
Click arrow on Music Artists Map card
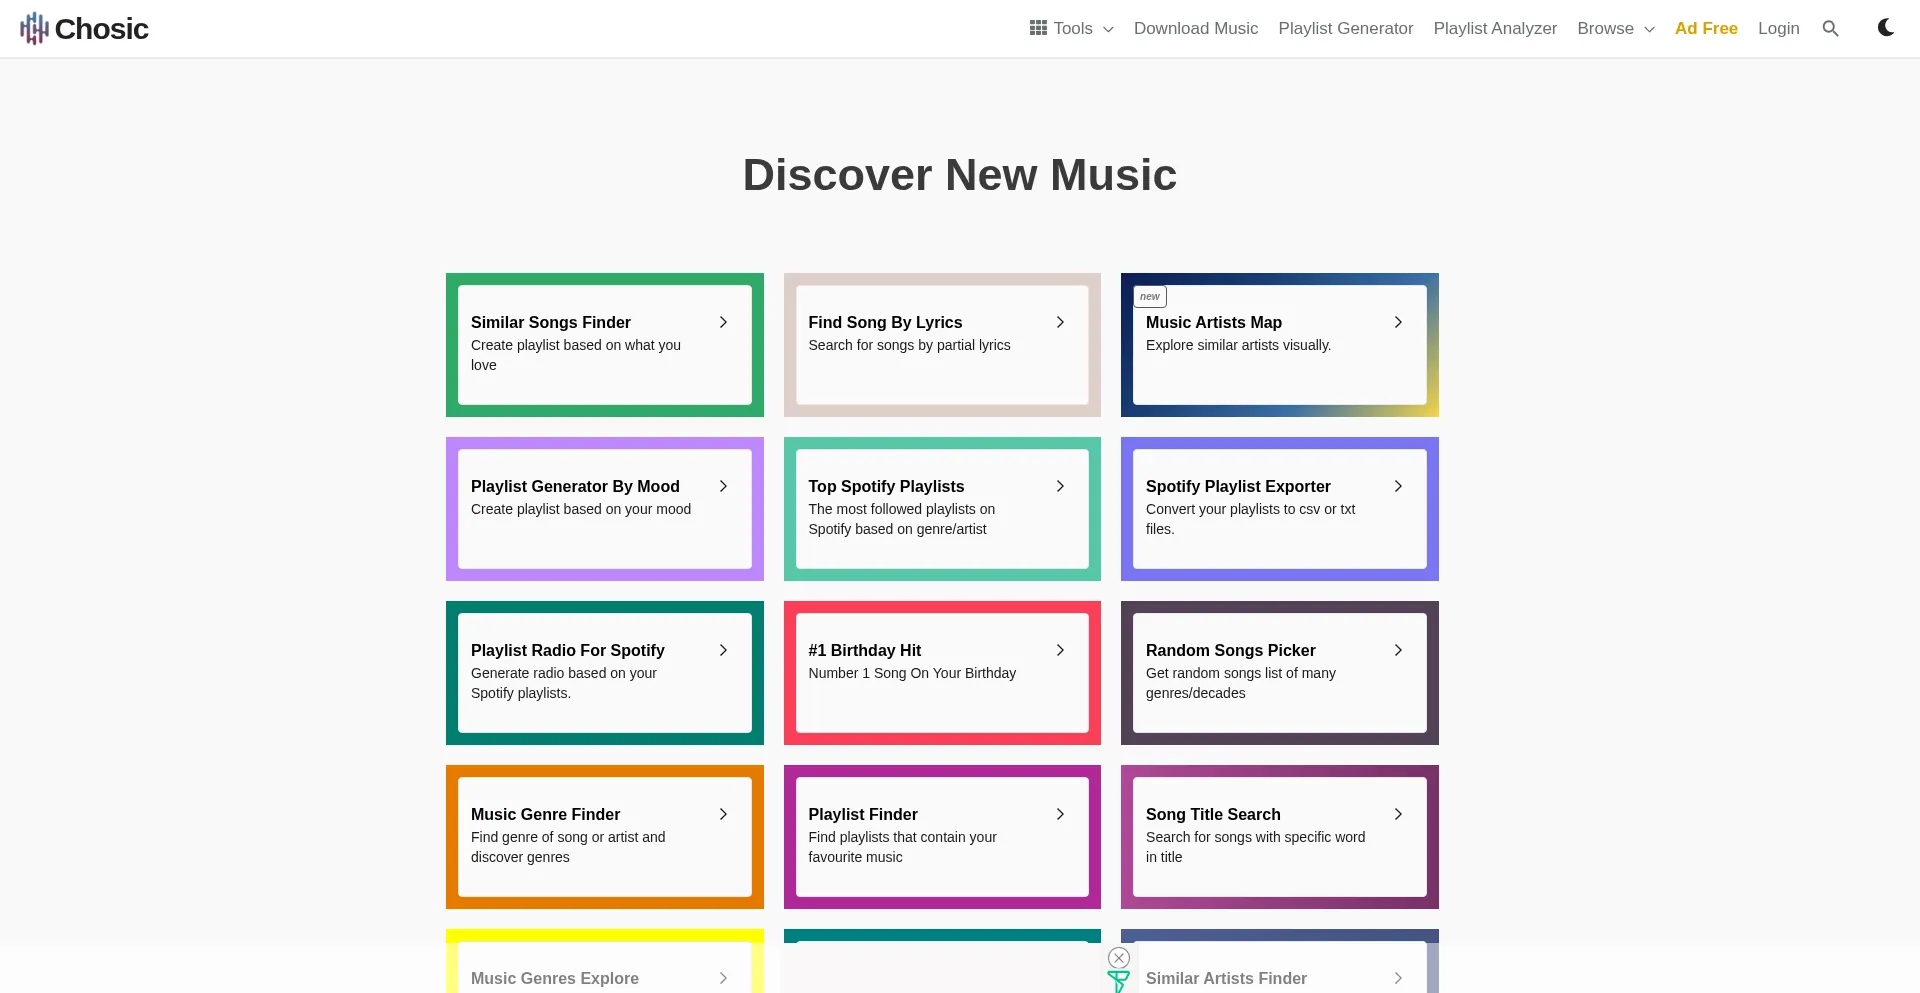(x=1398, y=322)
